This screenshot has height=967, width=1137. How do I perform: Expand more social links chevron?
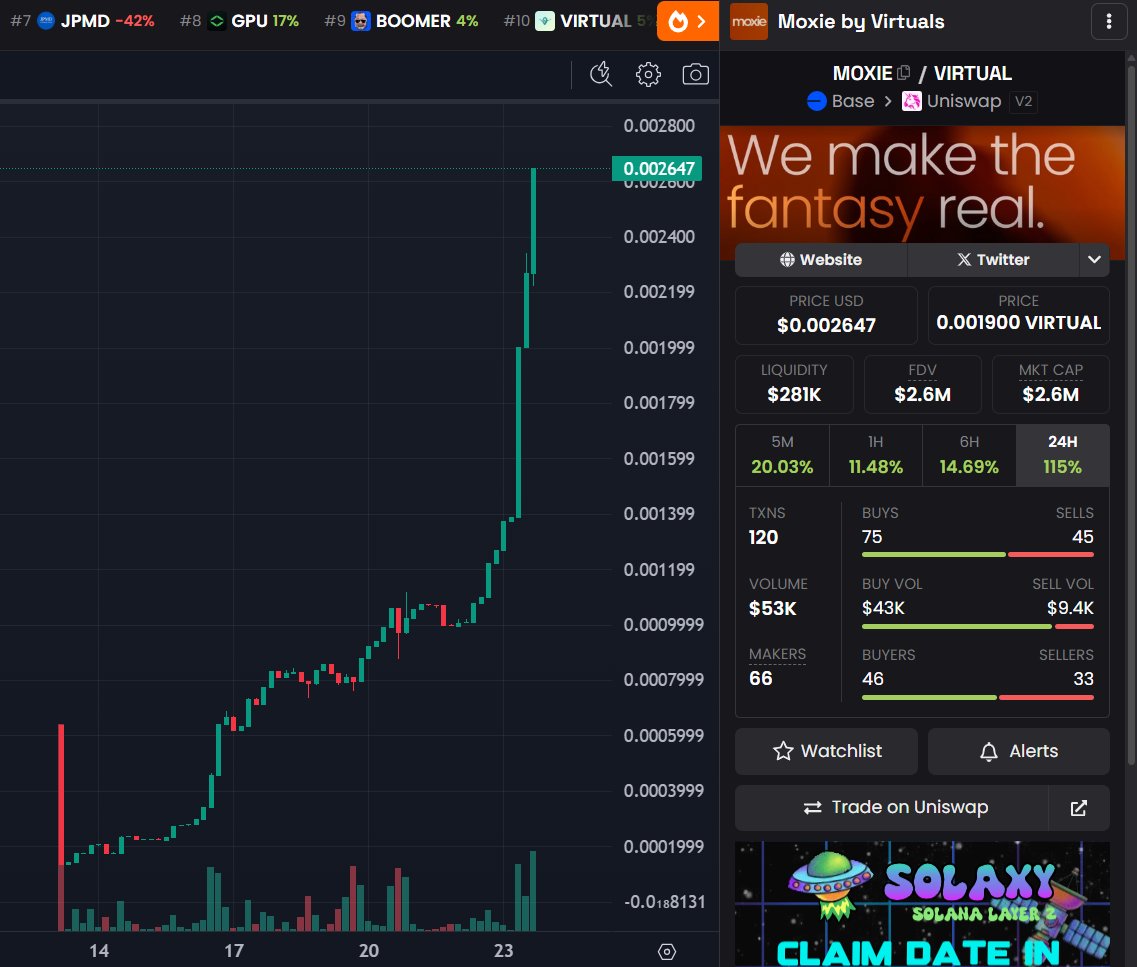click(1094, 260)
